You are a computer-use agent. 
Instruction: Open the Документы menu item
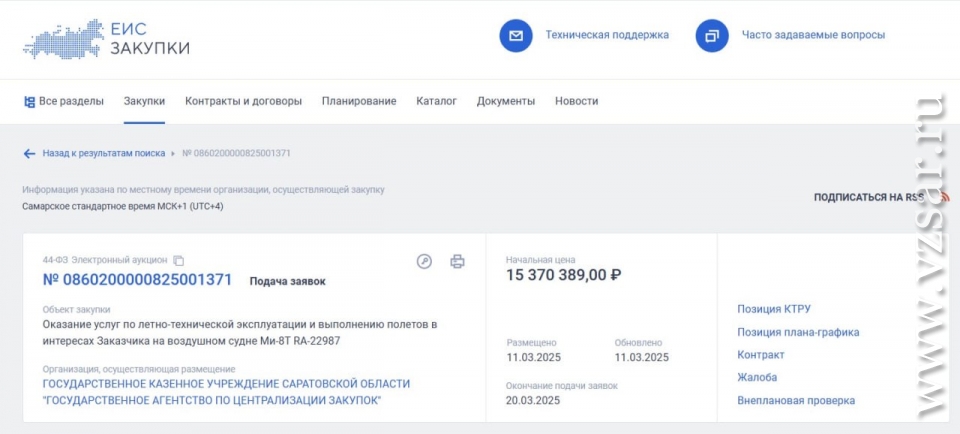(x=506, y=101)
